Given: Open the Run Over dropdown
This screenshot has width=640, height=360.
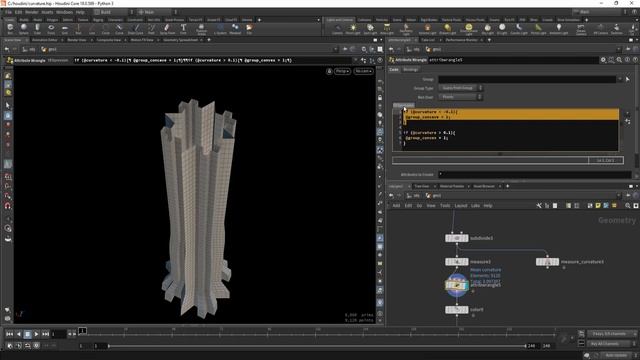Looking at the screenshot, I should [461, 97].
